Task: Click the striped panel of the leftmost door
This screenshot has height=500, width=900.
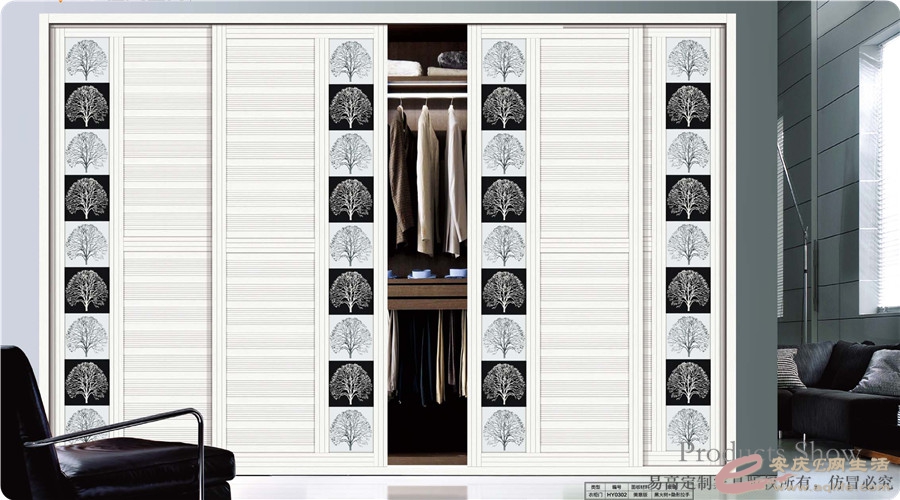Action: point(165,240)
